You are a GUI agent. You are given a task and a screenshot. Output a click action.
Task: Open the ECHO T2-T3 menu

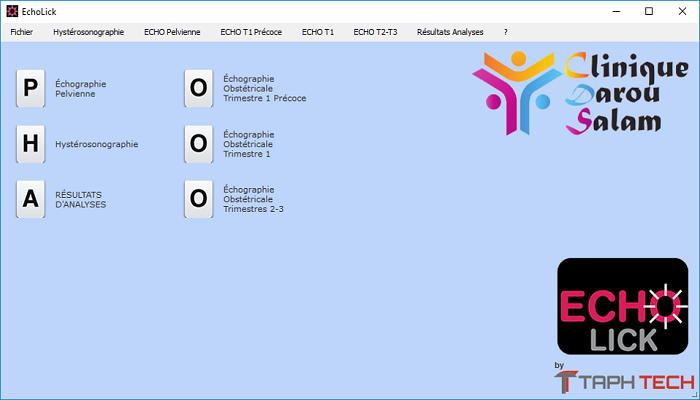point(375,32)
